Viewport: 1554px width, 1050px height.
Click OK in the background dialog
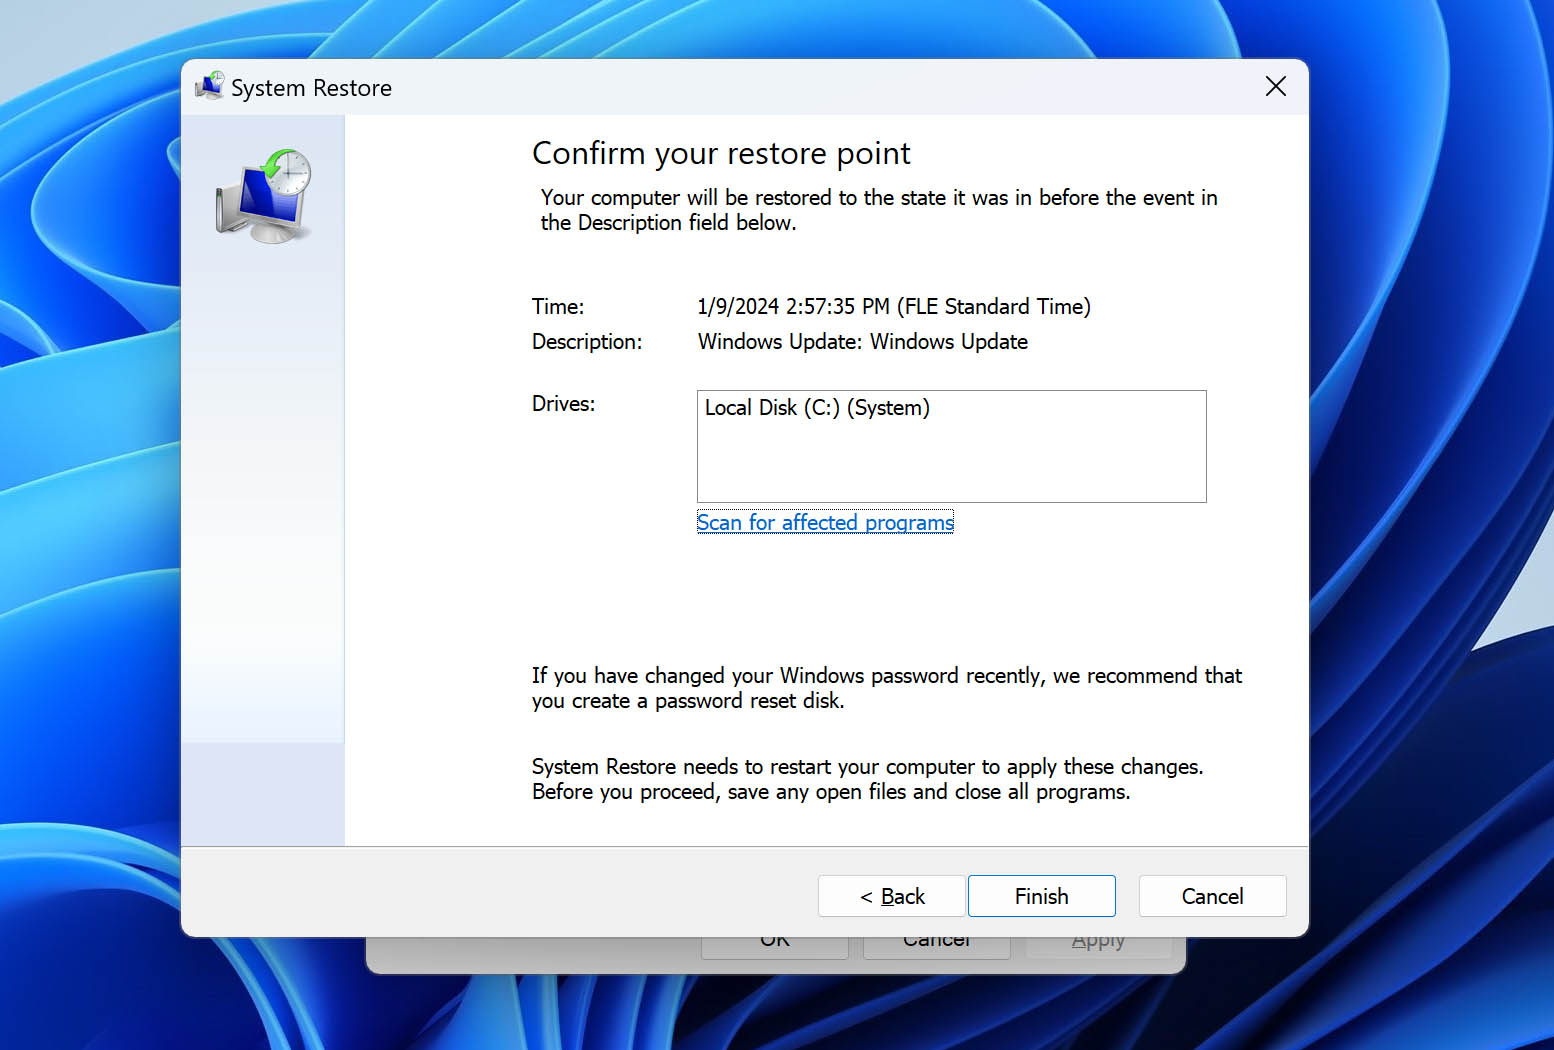click(775, 946)
